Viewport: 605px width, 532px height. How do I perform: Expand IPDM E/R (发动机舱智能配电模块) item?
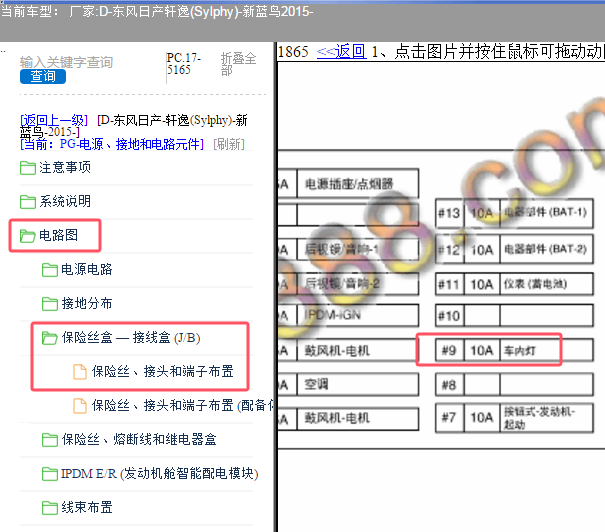pos(159,473)
